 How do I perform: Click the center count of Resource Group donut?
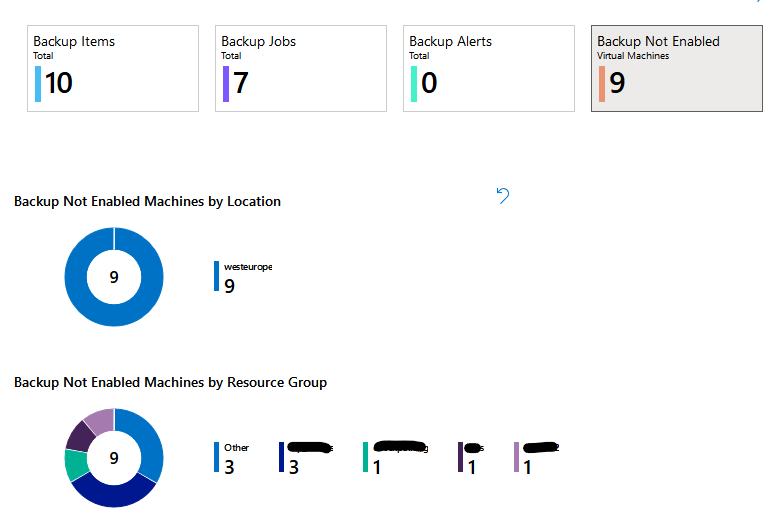[x=114, y=458]
